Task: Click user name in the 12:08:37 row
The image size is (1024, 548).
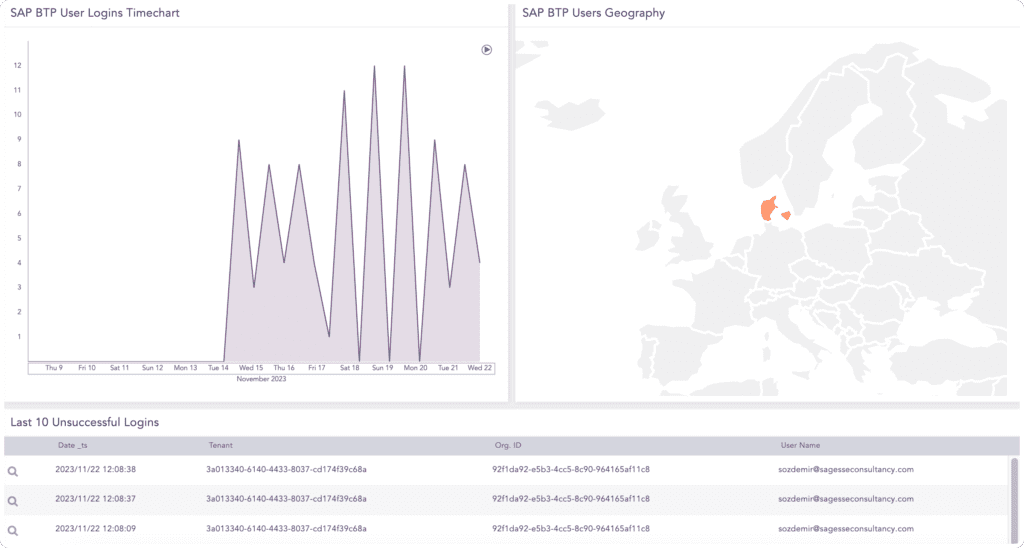Action: click(x=846, y=499)
